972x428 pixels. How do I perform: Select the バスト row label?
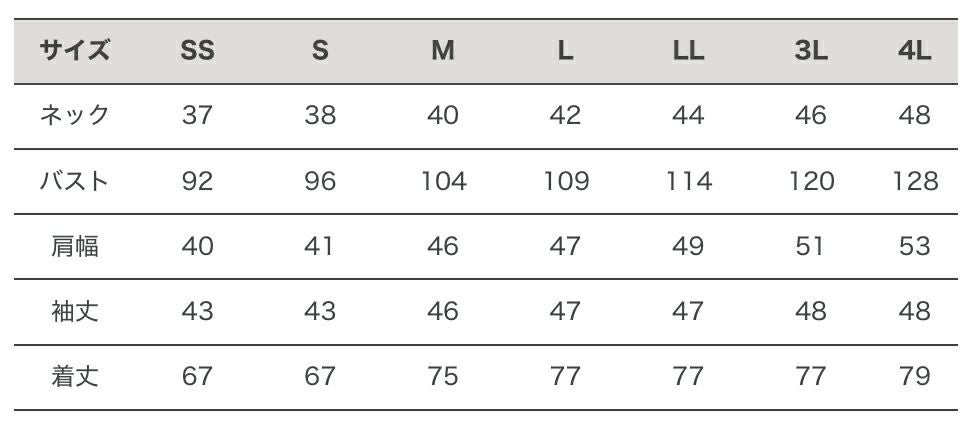pos(75,181)
